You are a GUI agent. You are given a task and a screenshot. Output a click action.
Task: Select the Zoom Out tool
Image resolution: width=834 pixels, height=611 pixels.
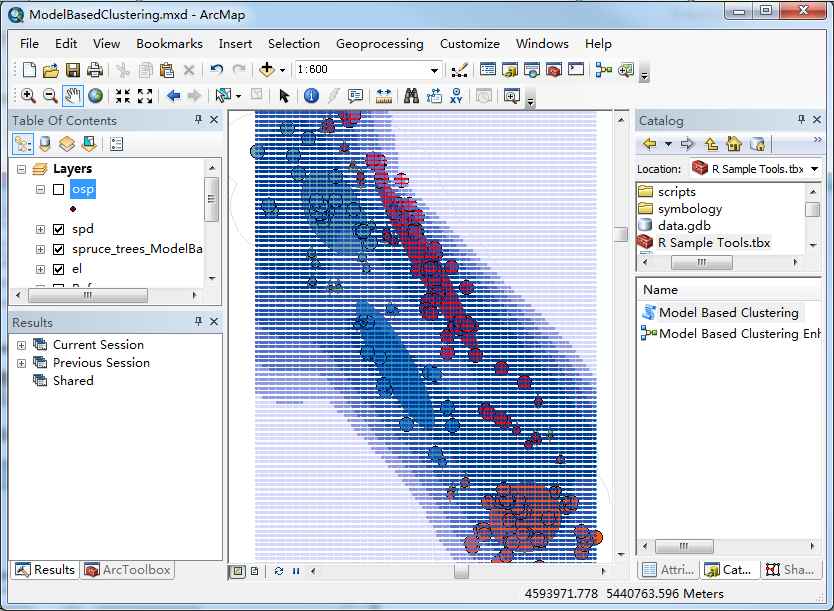click(x=50, y=96)
